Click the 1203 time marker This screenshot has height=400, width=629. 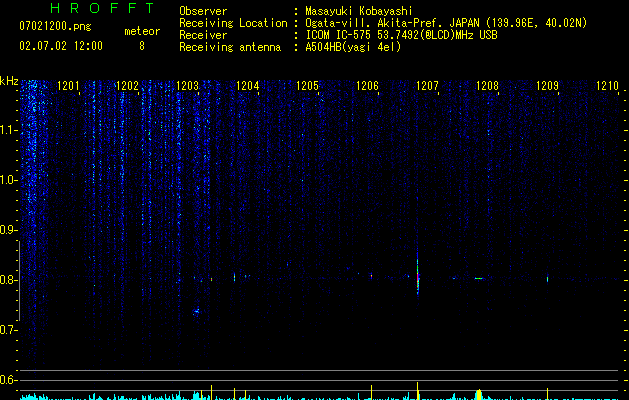pos(187,86)
